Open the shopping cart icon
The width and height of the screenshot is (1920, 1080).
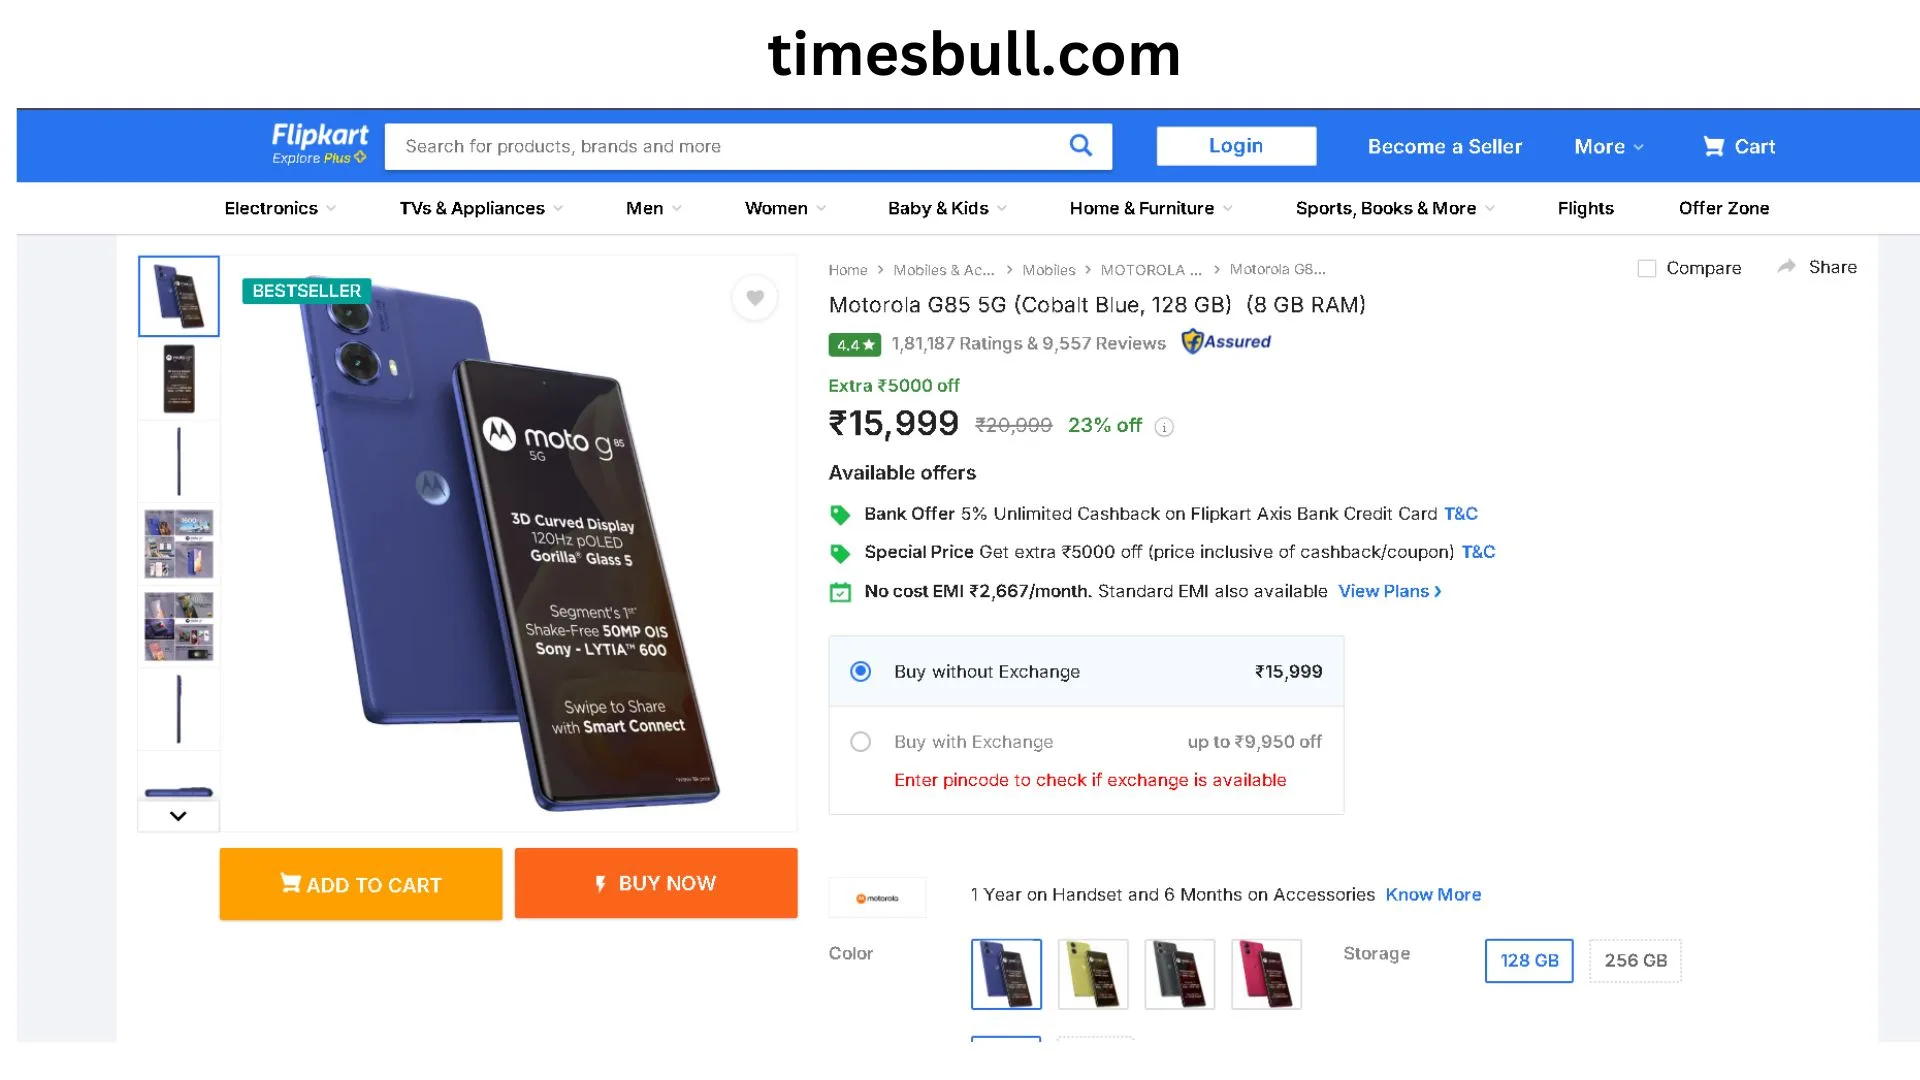[x=1713, y=147]
